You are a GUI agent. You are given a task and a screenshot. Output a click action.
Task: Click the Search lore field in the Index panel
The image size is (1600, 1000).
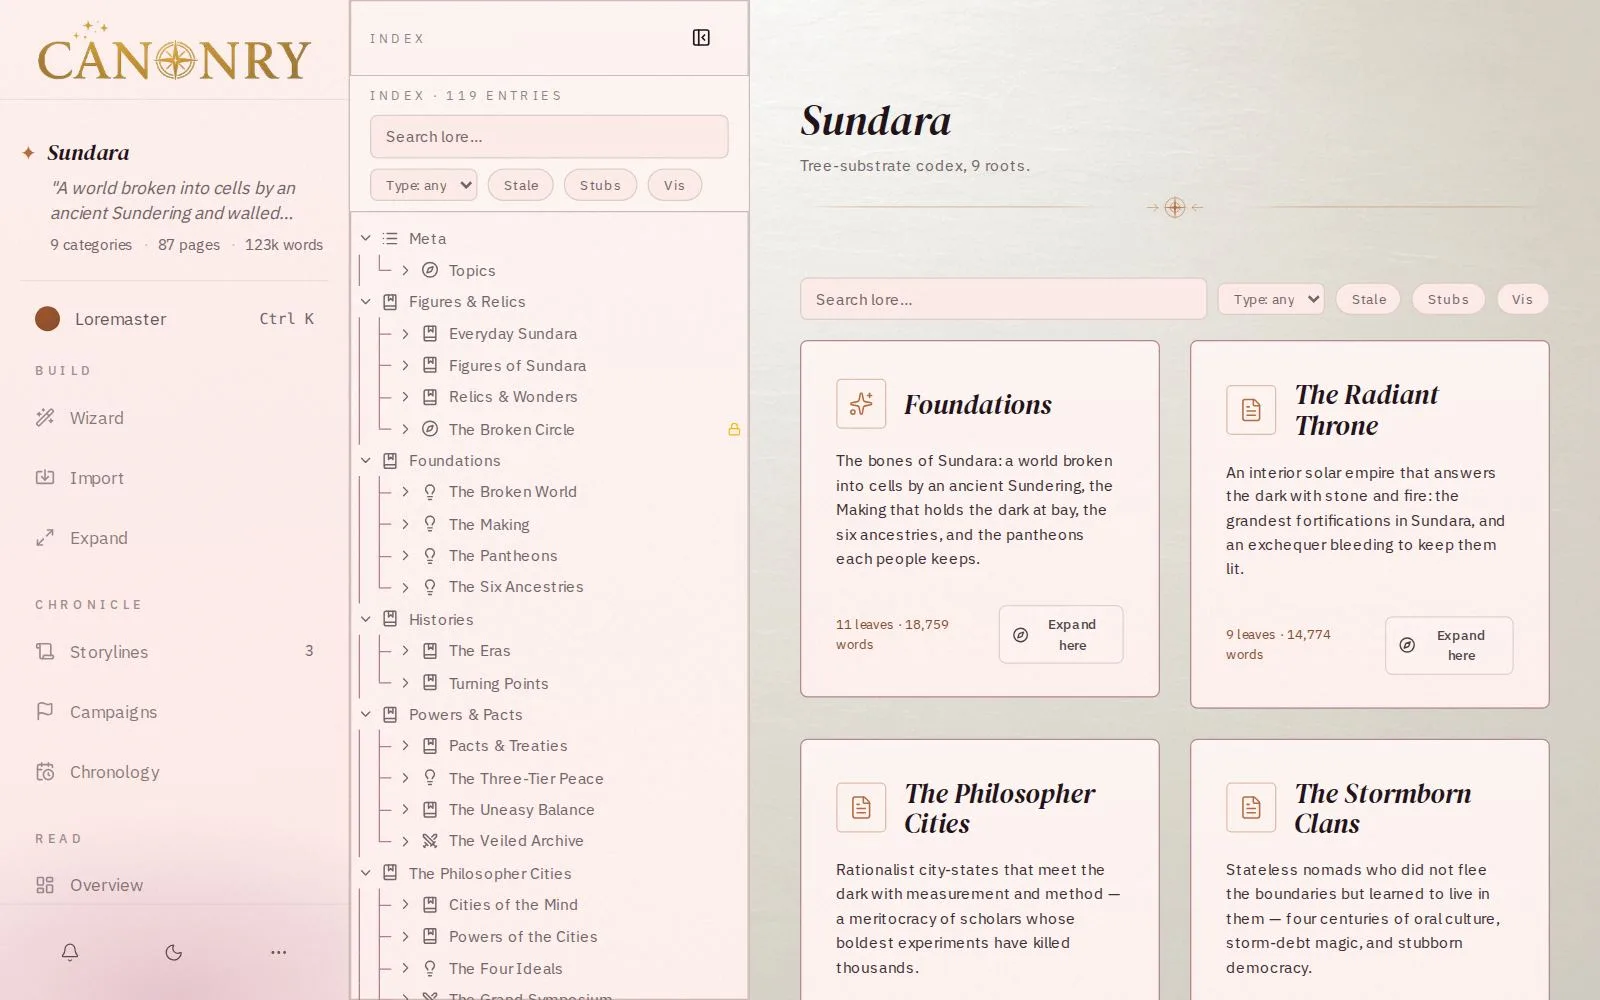[x=549, y=136]
